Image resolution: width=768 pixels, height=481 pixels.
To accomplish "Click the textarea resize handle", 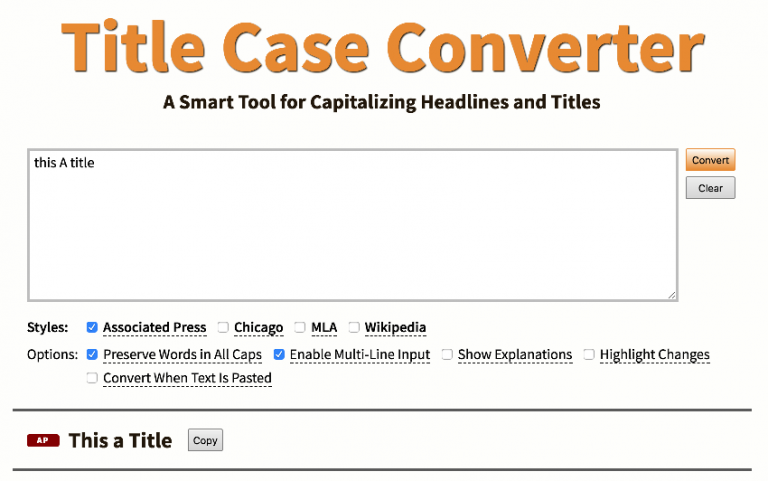I will click(672, 295).
